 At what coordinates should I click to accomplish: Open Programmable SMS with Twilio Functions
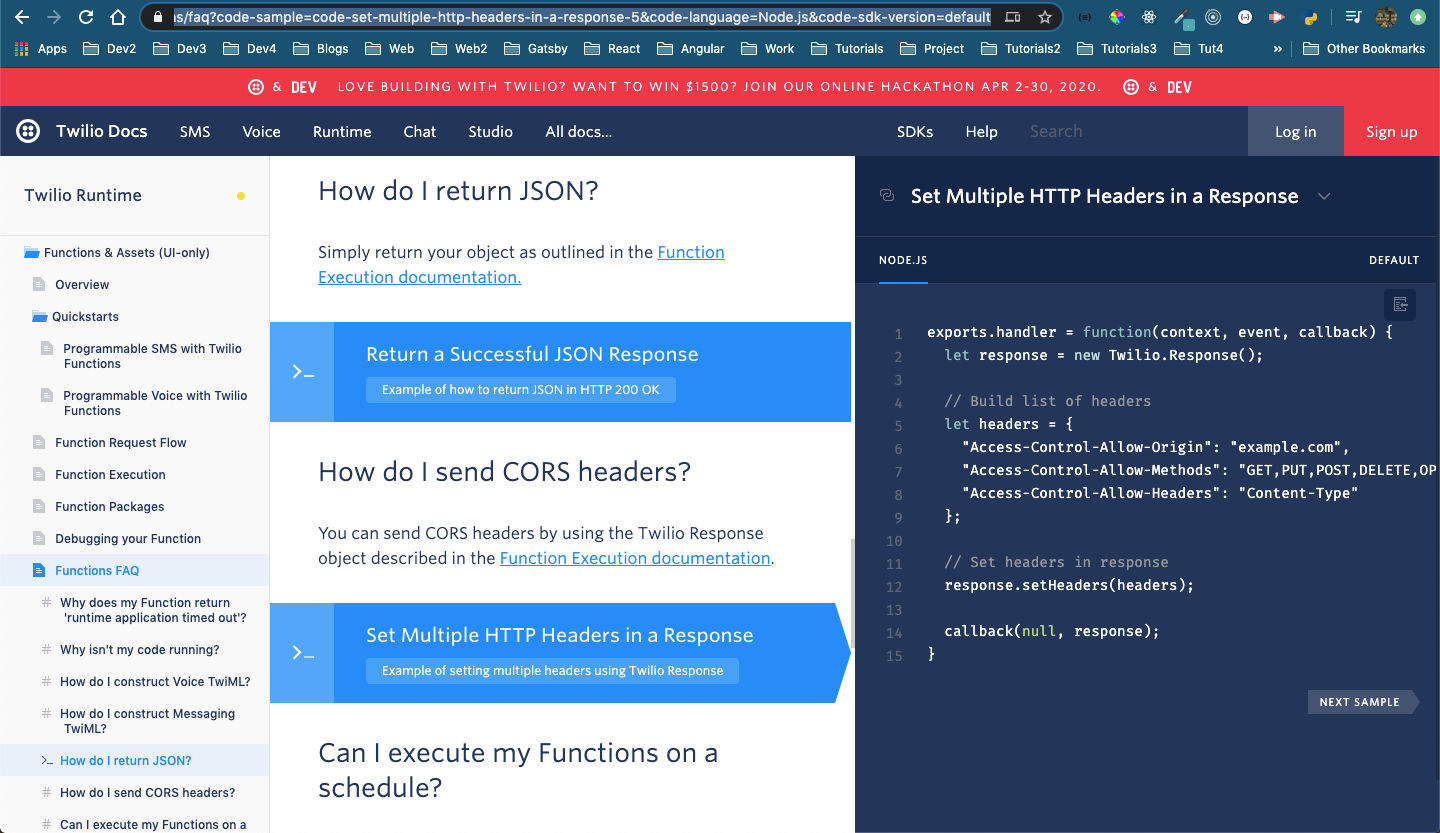click(152, 356)
